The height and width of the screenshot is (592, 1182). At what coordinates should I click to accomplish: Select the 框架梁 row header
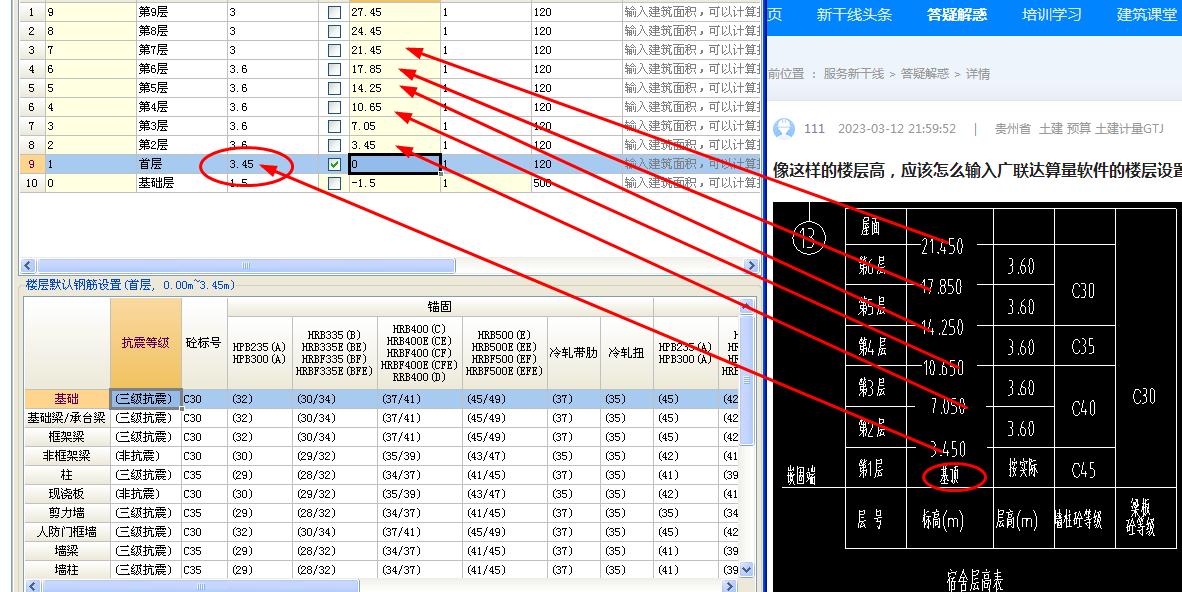[67, 437]
